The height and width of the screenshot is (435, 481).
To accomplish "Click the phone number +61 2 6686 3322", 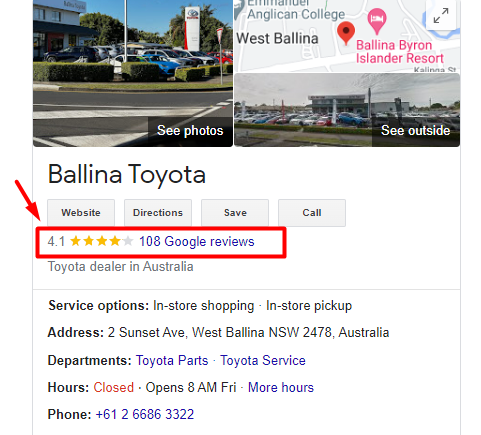I will point(145,414).
